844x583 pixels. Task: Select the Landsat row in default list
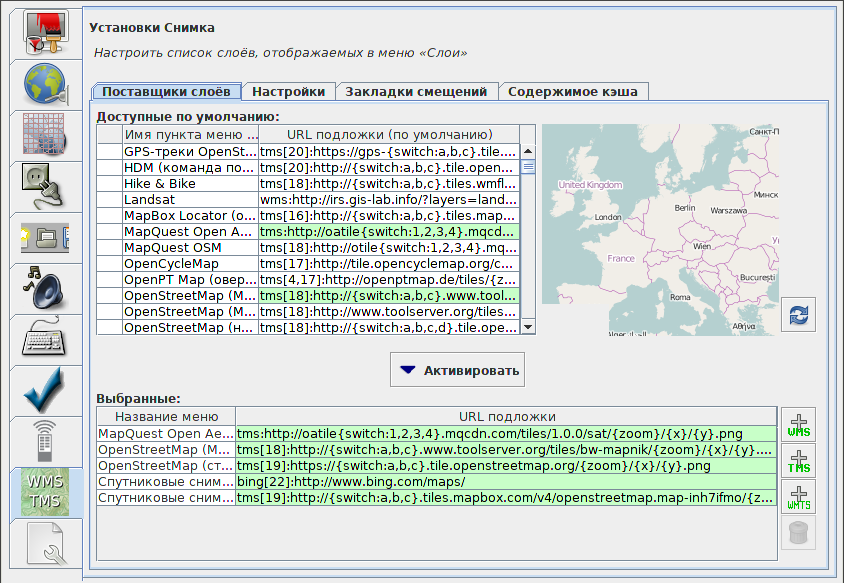point(308,199)
